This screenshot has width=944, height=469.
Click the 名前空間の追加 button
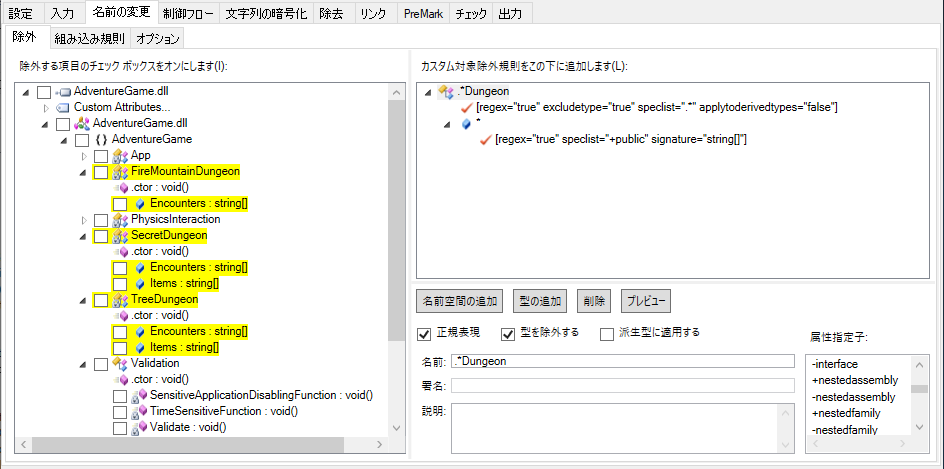click(460, 301)
